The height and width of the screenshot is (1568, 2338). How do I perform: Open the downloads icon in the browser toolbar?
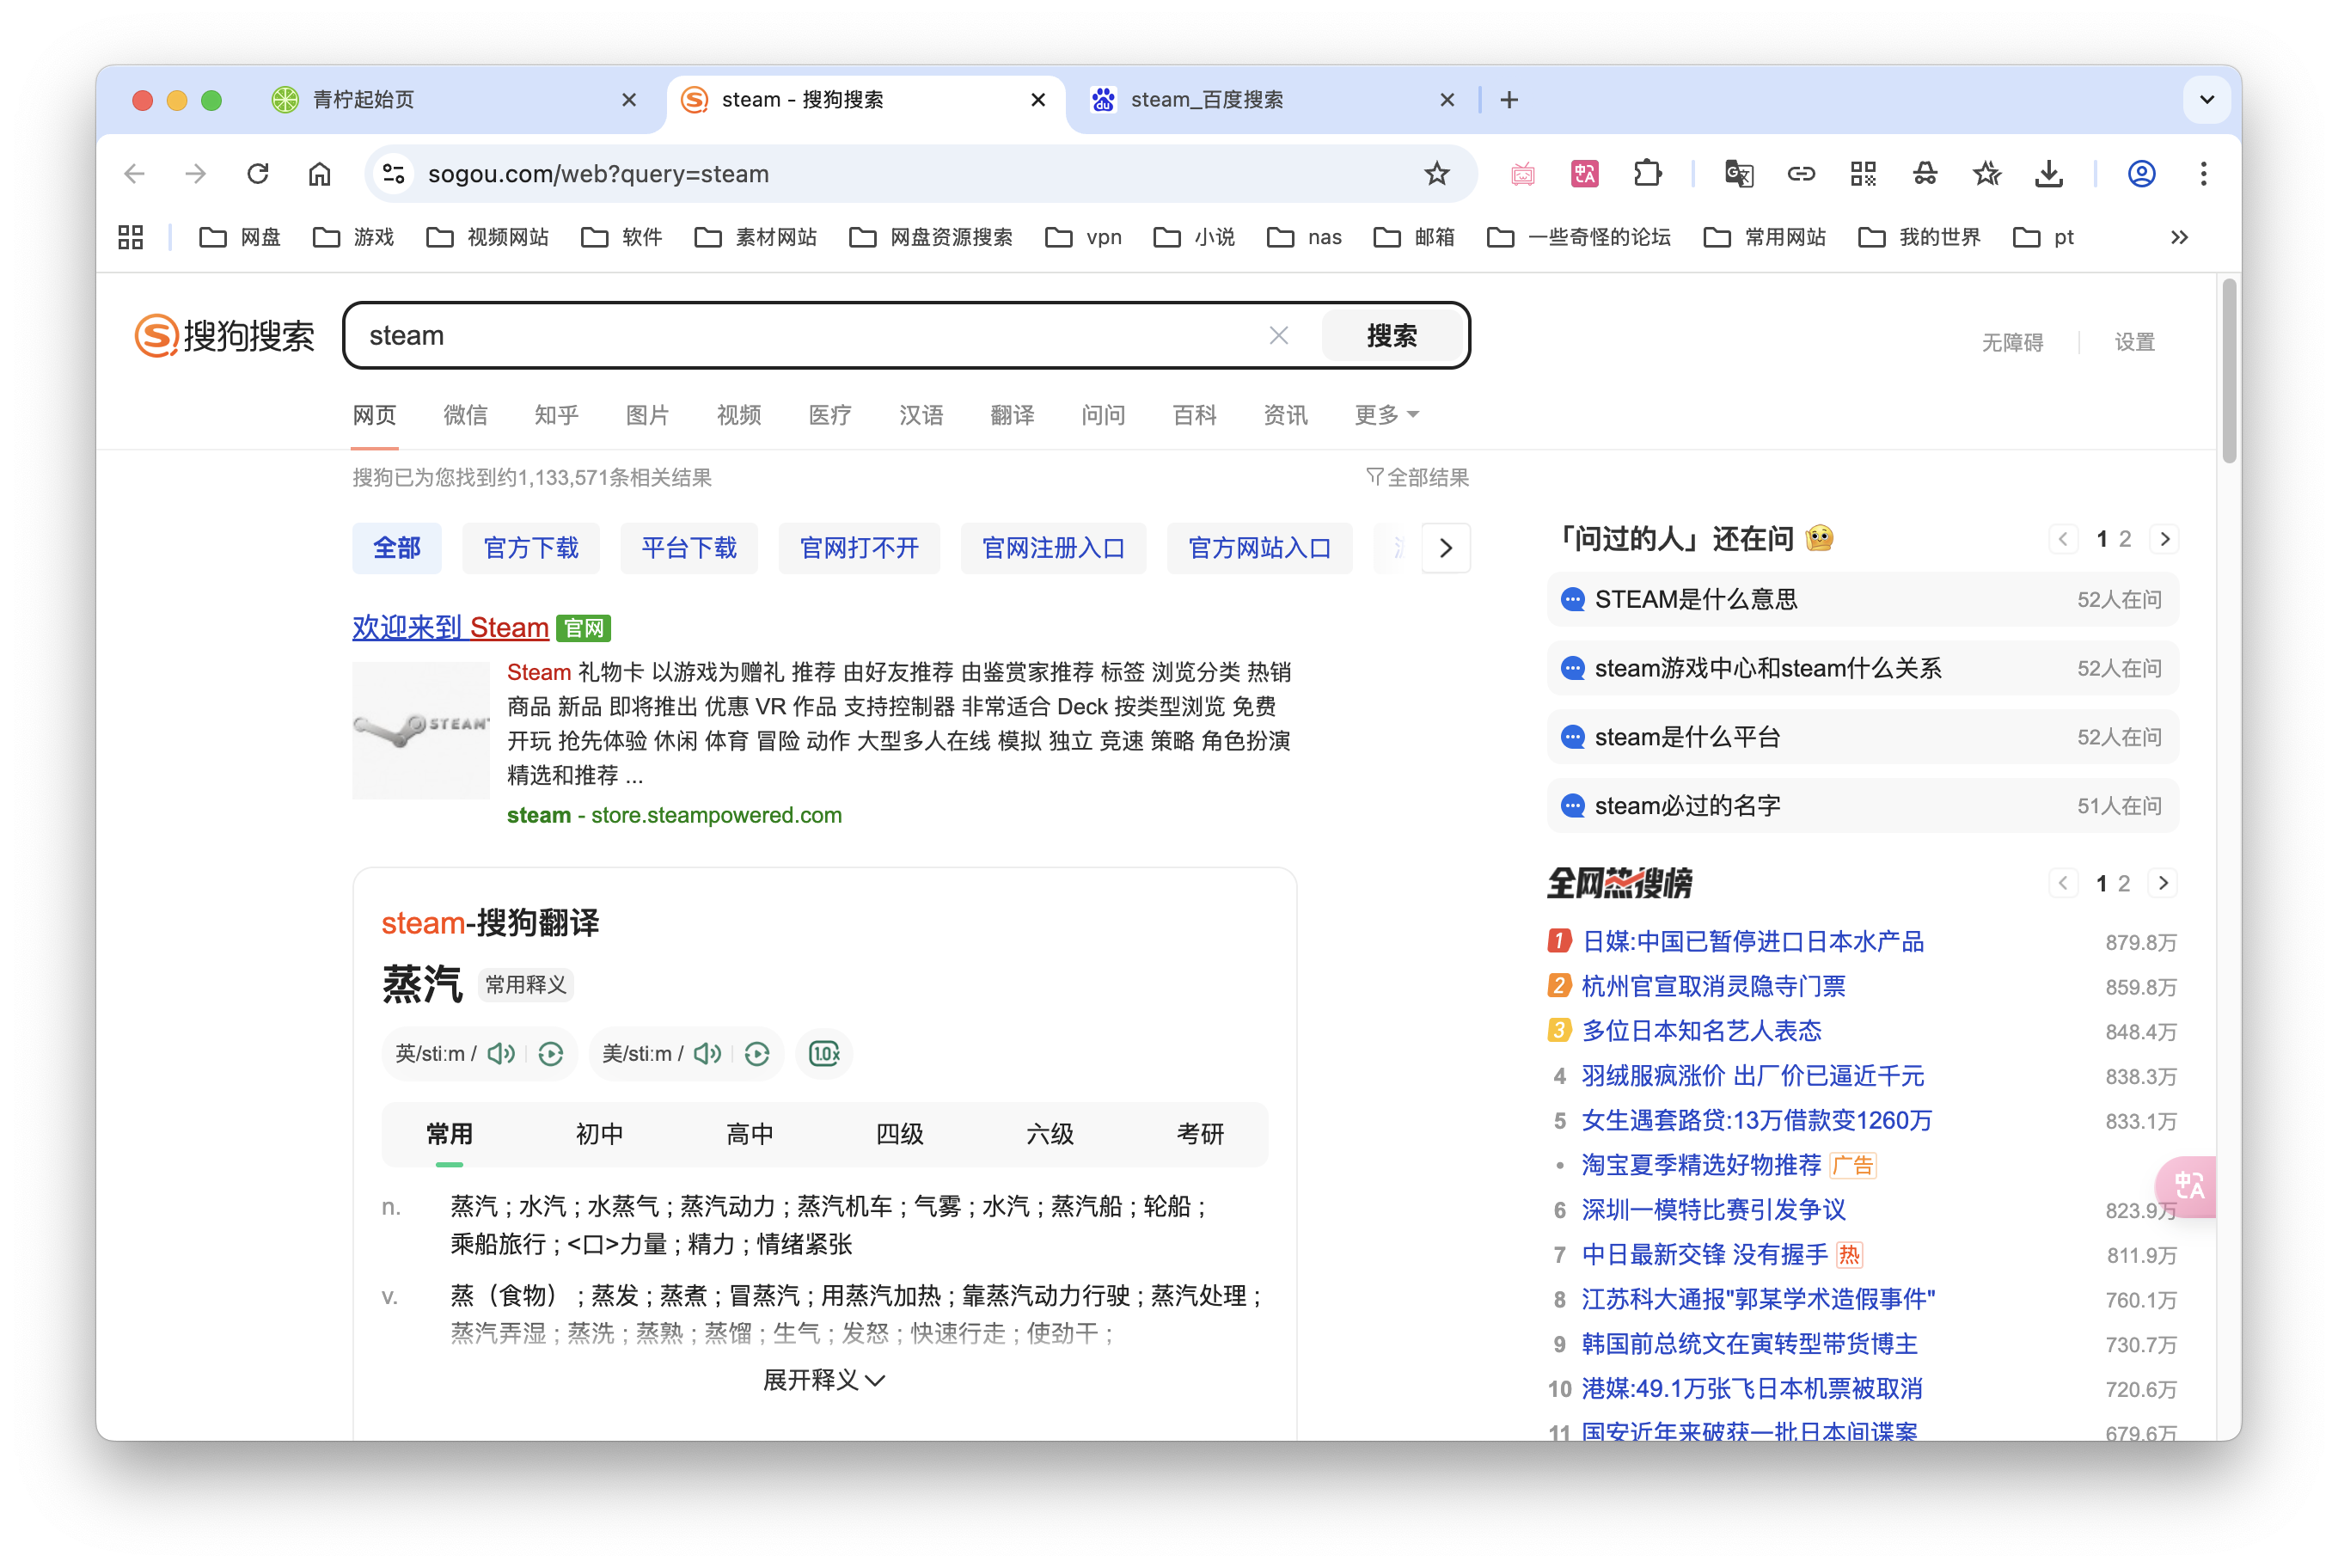tap(2048, 173)
